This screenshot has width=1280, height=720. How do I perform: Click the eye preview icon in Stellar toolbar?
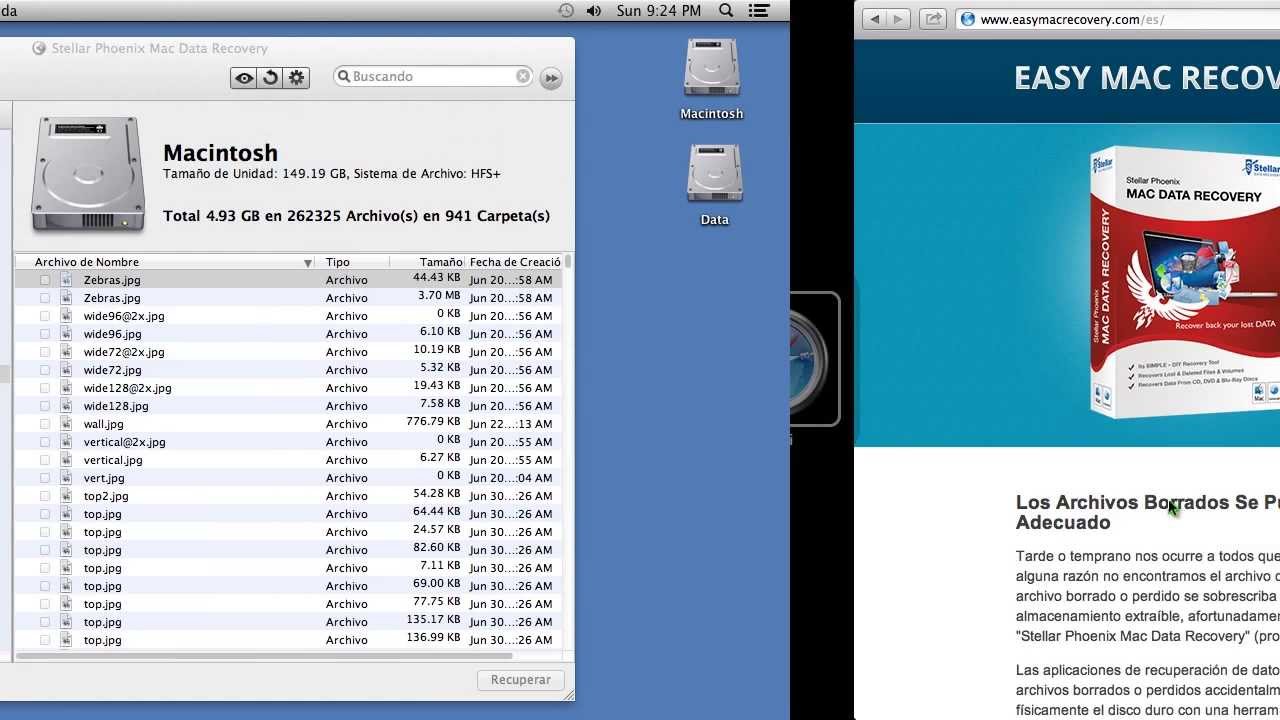243,78
